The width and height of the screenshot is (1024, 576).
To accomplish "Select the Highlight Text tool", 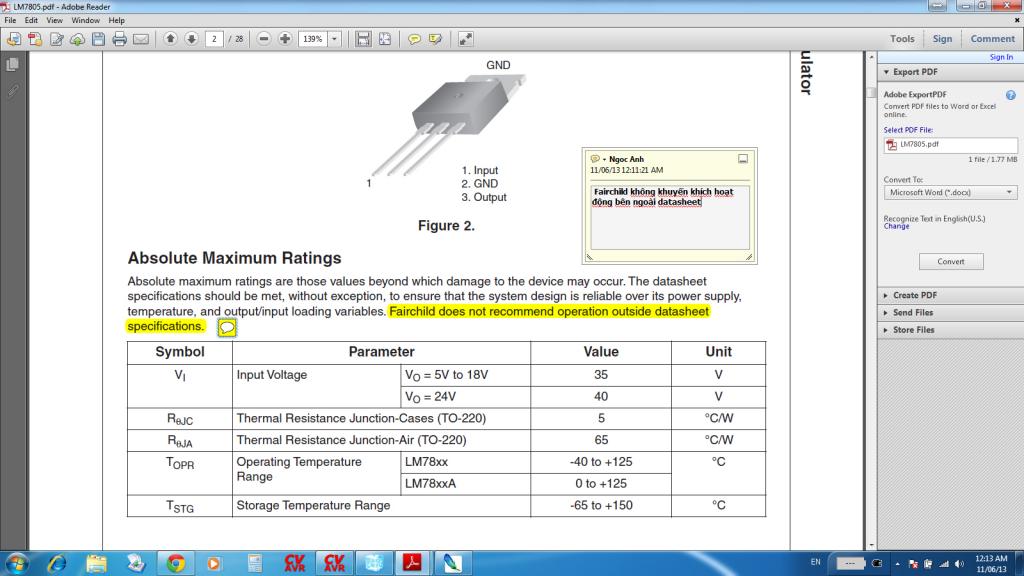I will click(x=436, y=39).
